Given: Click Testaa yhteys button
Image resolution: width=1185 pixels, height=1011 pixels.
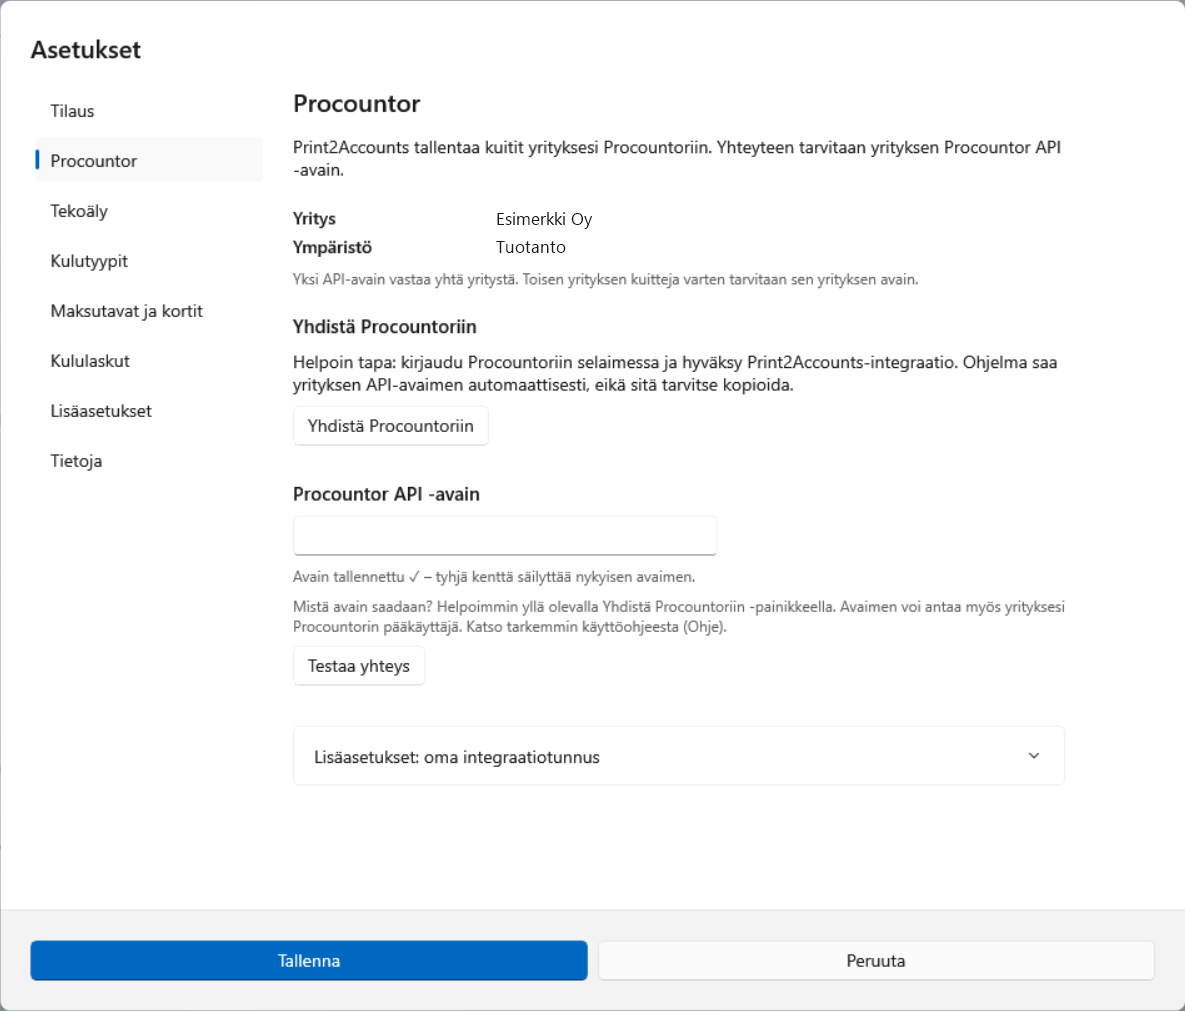Looking at the screenshot, I should pos(359,666).
